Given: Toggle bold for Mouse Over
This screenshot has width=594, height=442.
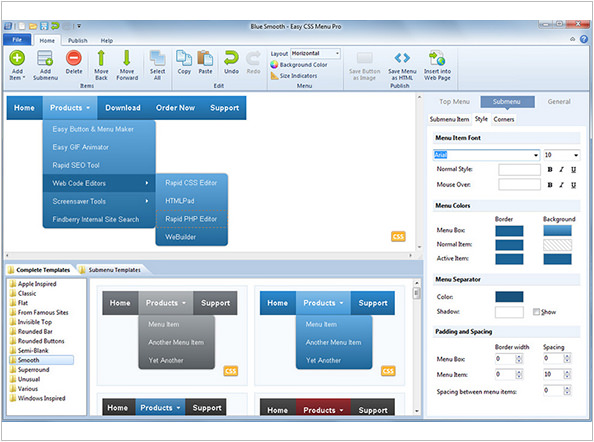Looking at the screenshot, I should click(x=550, y=185).
